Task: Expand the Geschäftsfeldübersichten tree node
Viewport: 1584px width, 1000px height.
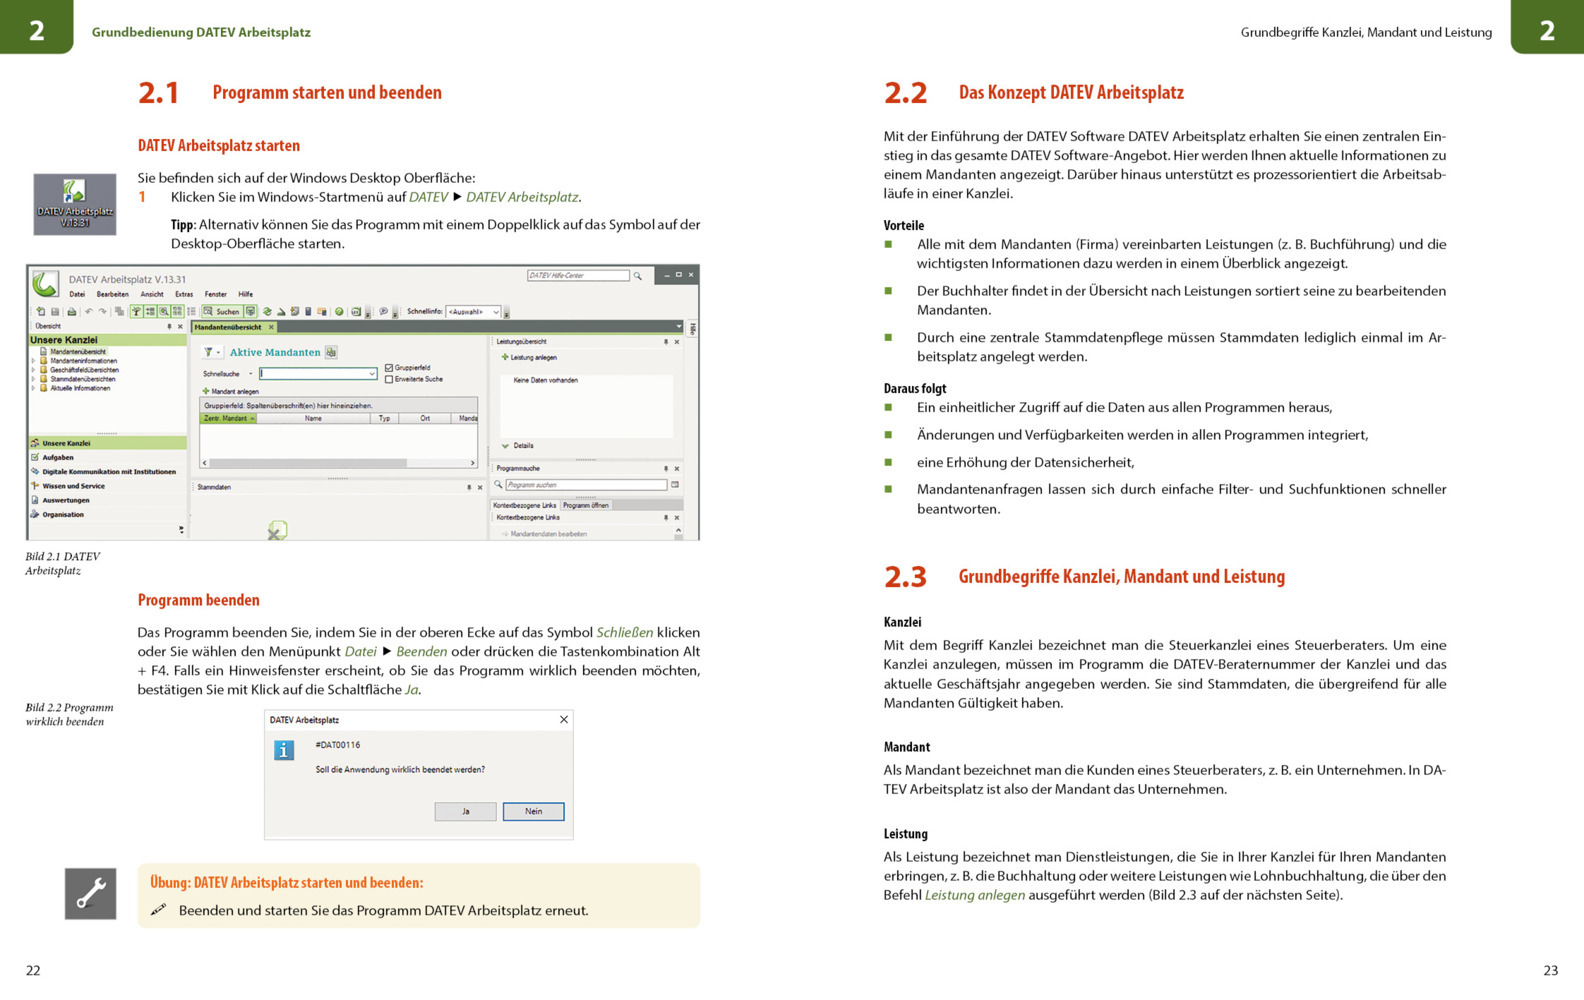Action: pyautogui.click(x=33, y=370)
